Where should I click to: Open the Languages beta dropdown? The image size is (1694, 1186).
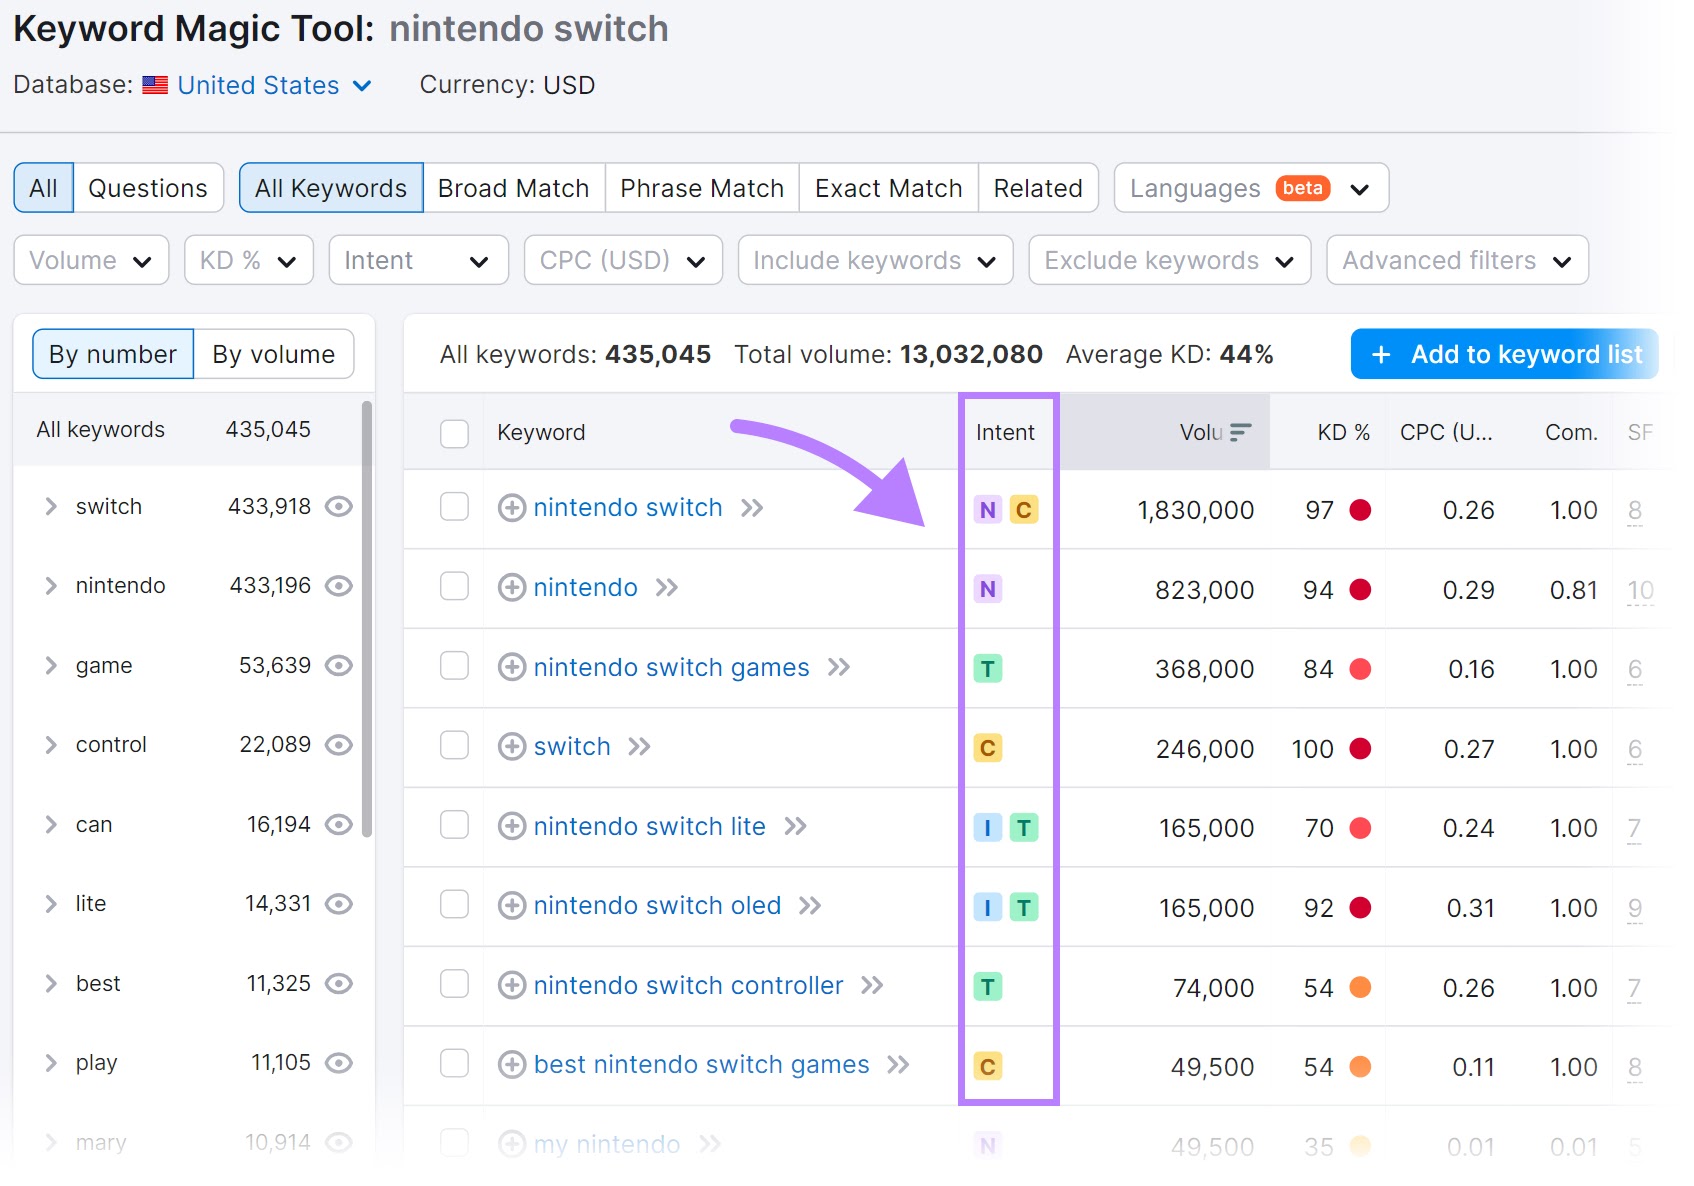pyautogui.click(x=1252, y=189)
